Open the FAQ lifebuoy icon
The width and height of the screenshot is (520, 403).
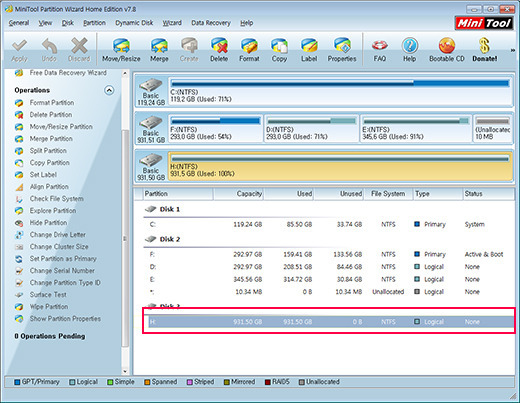pyautogui.click(x=380, y=50)
